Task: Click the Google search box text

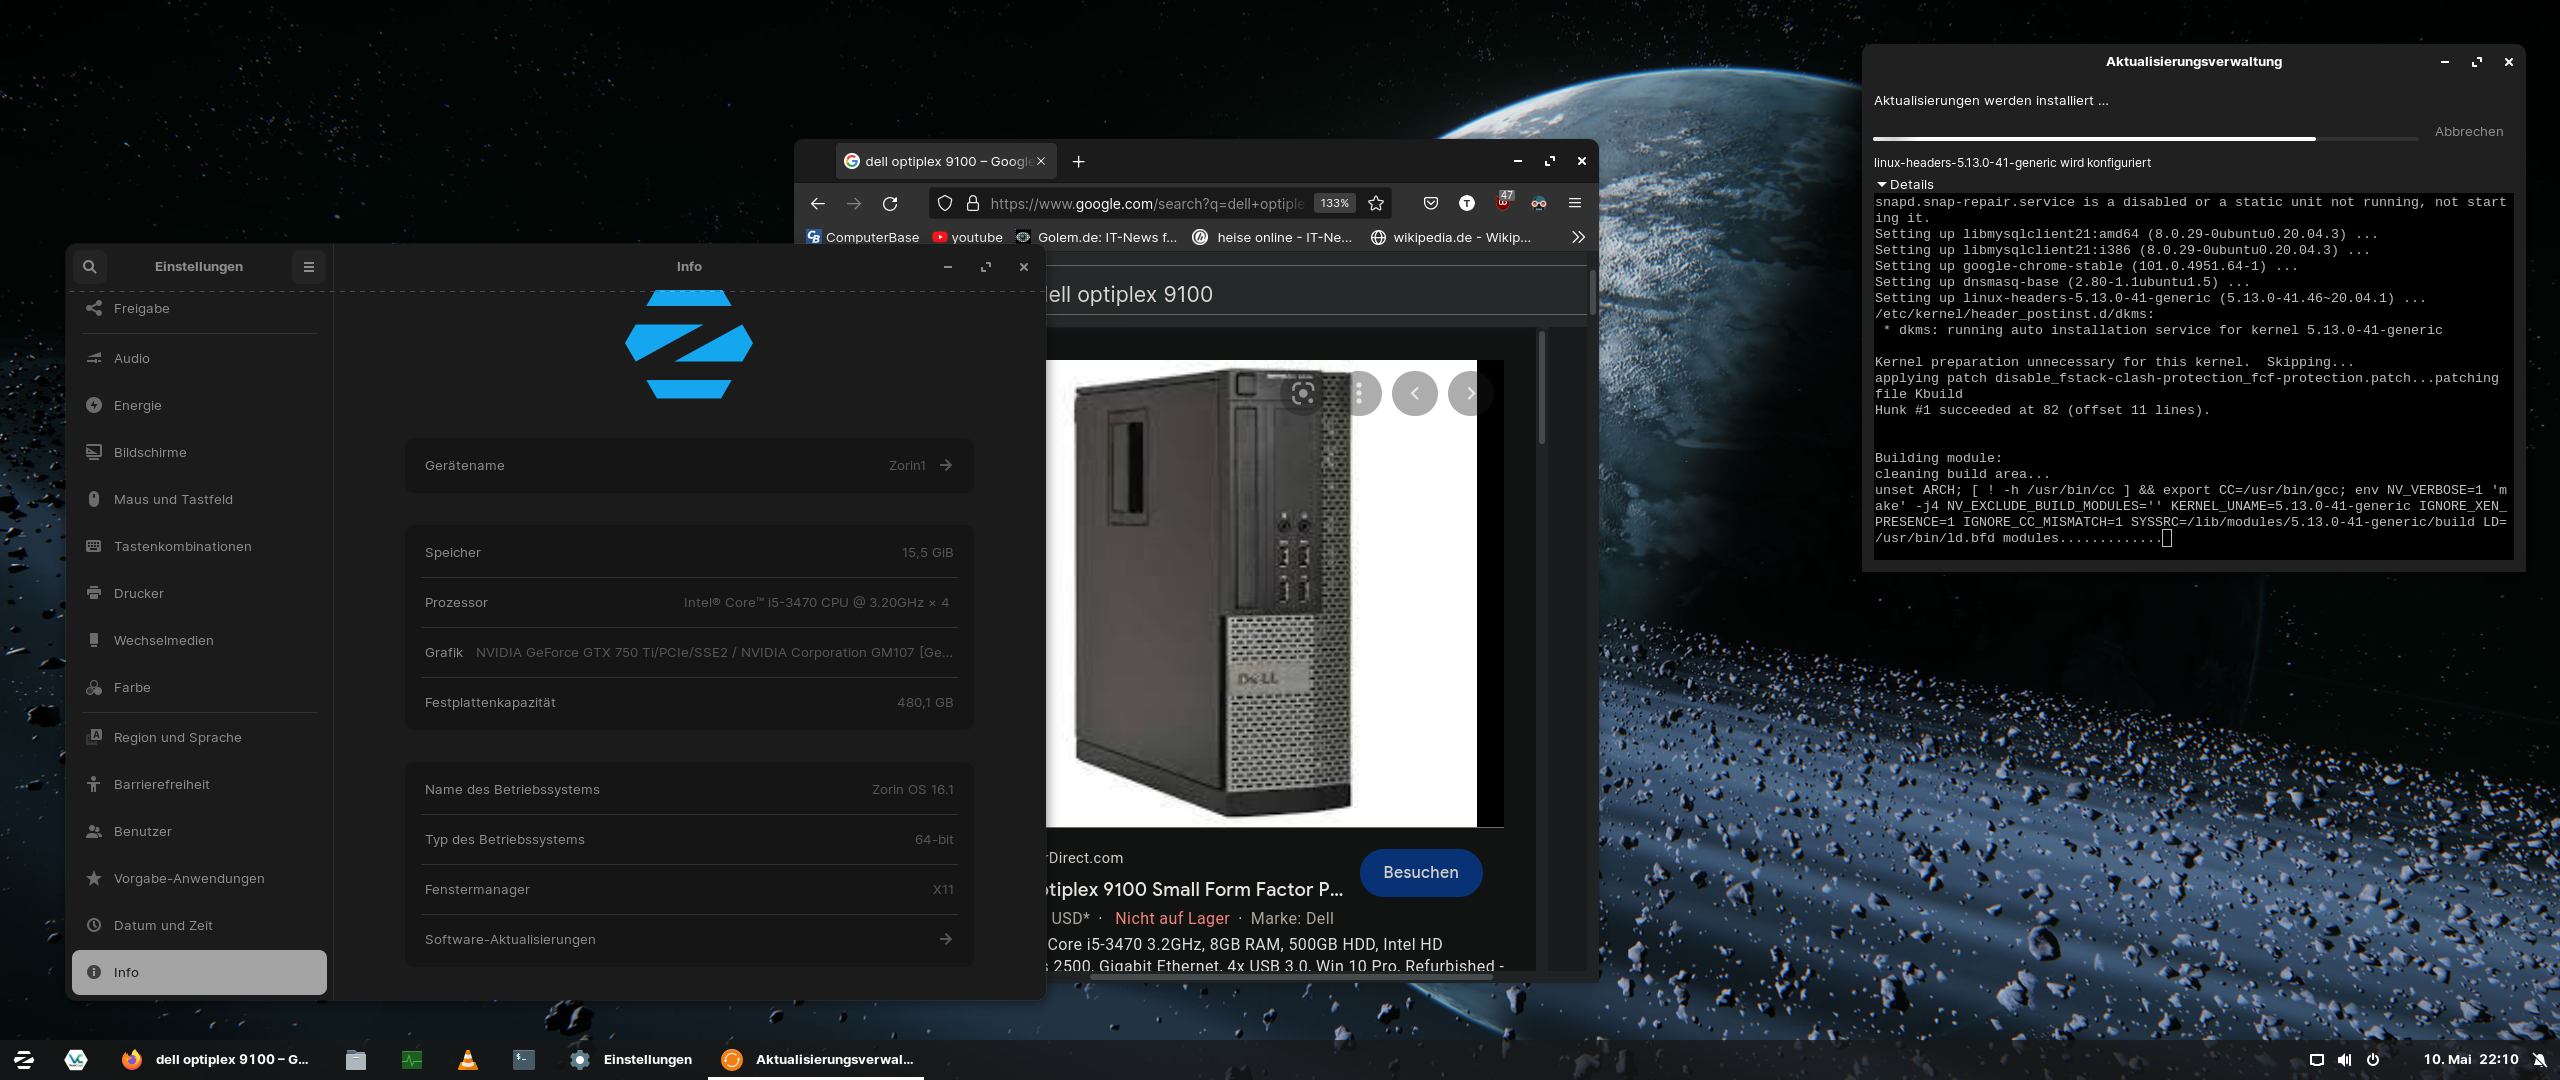Action: (1129, 295)
